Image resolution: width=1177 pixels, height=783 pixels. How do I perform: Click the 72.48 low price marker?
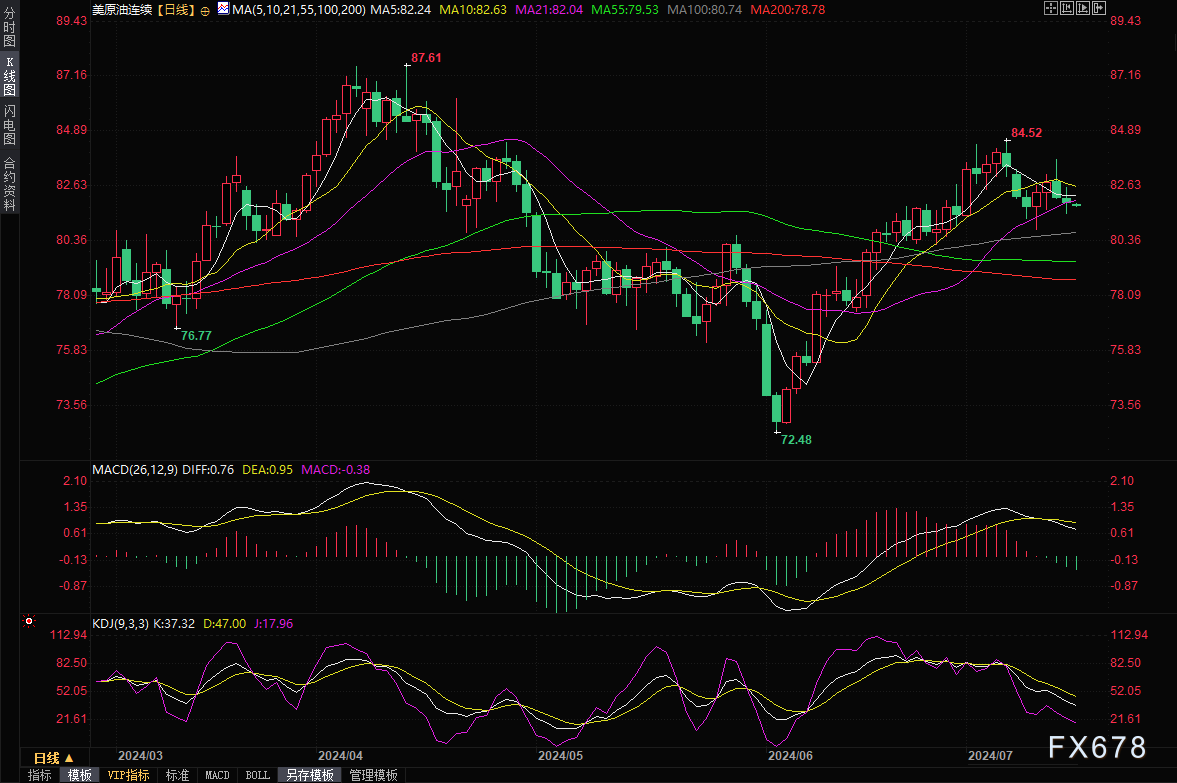[796, 440]
